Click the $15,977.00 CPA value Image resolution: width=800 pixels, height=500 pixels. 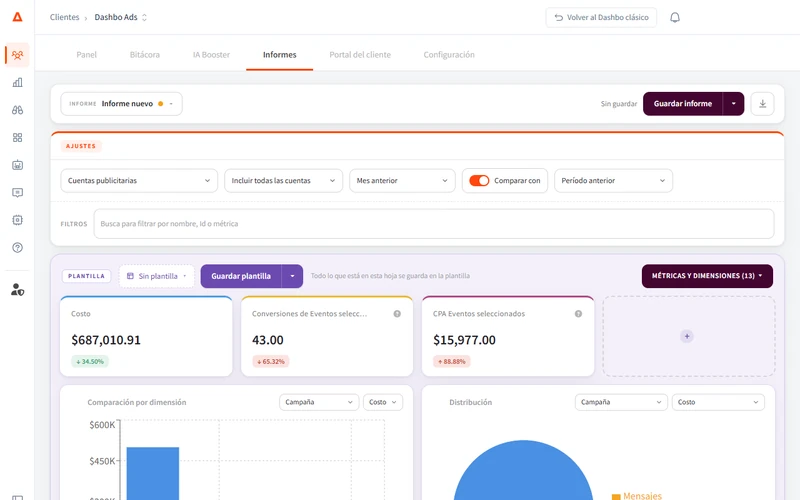click(x=464, y=340)
